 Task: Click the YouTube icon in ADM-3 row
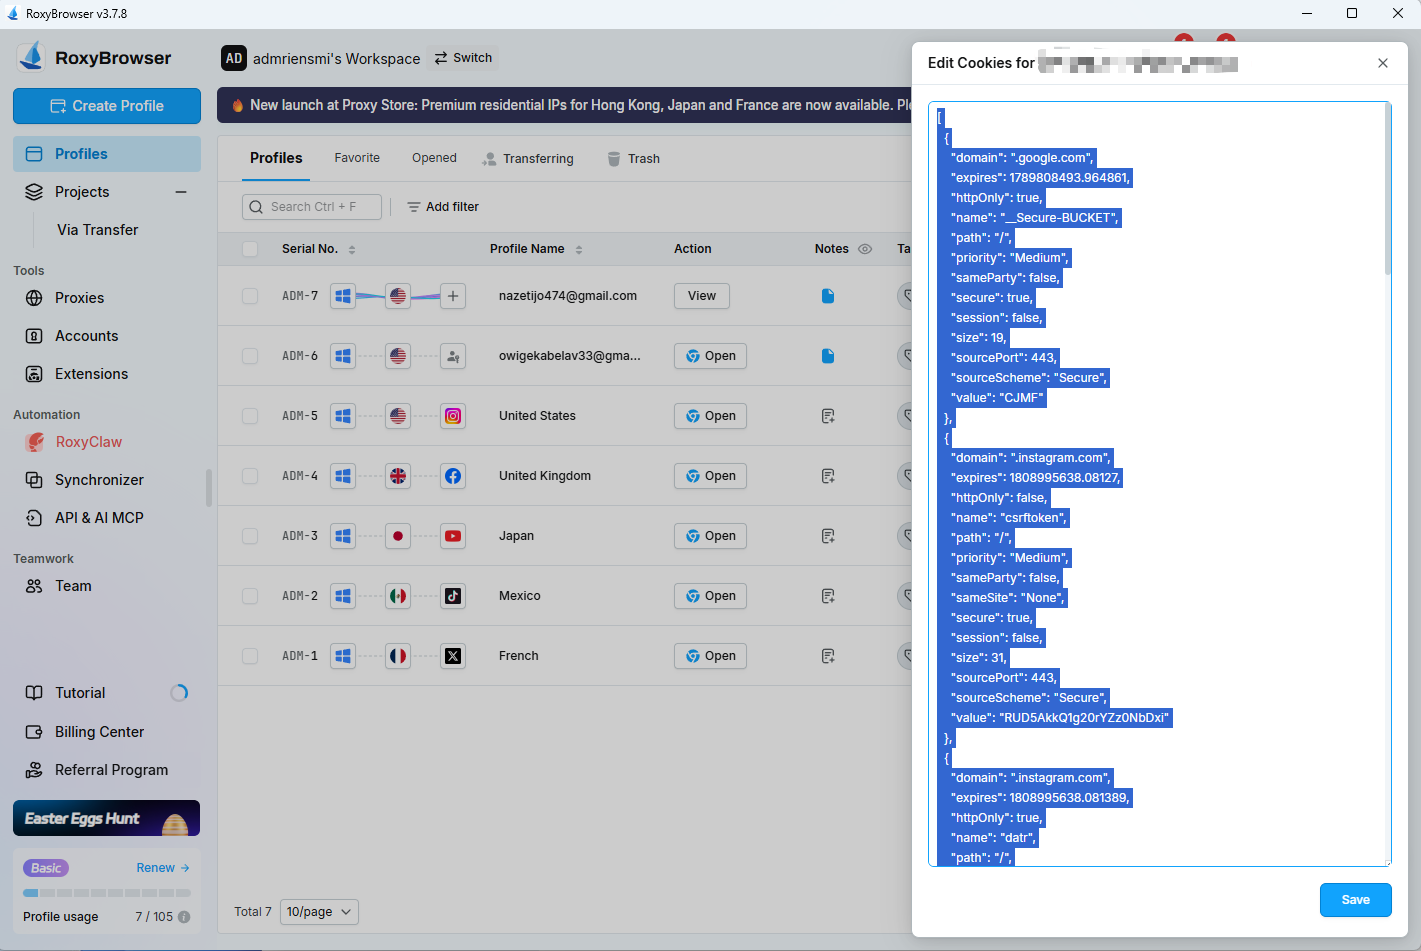tap(453, 536)
